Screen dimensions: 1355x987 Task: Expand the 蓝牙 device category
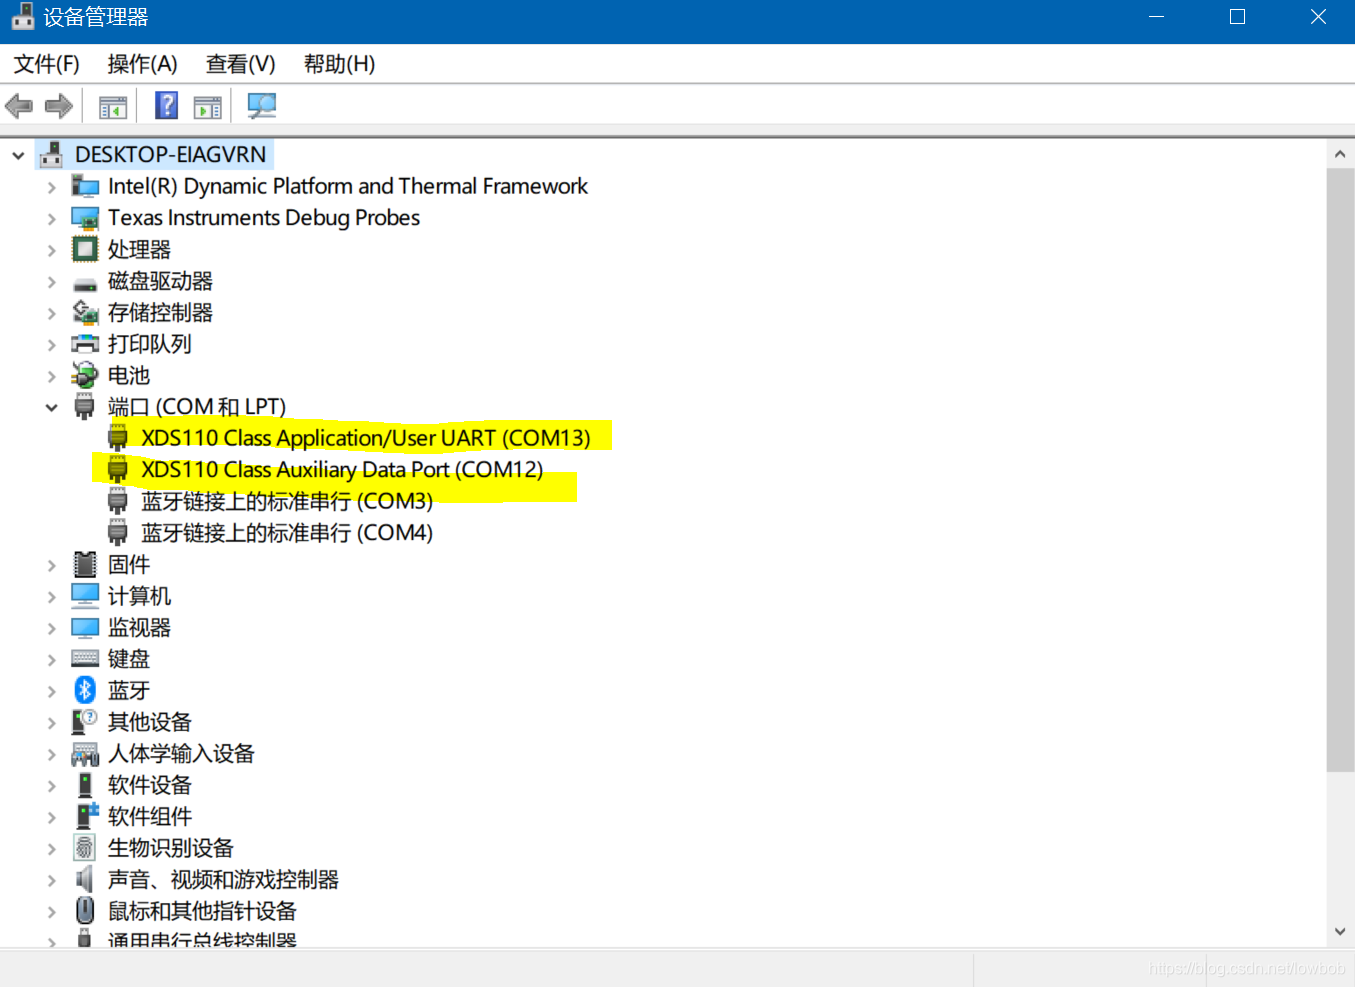point(51,690)
